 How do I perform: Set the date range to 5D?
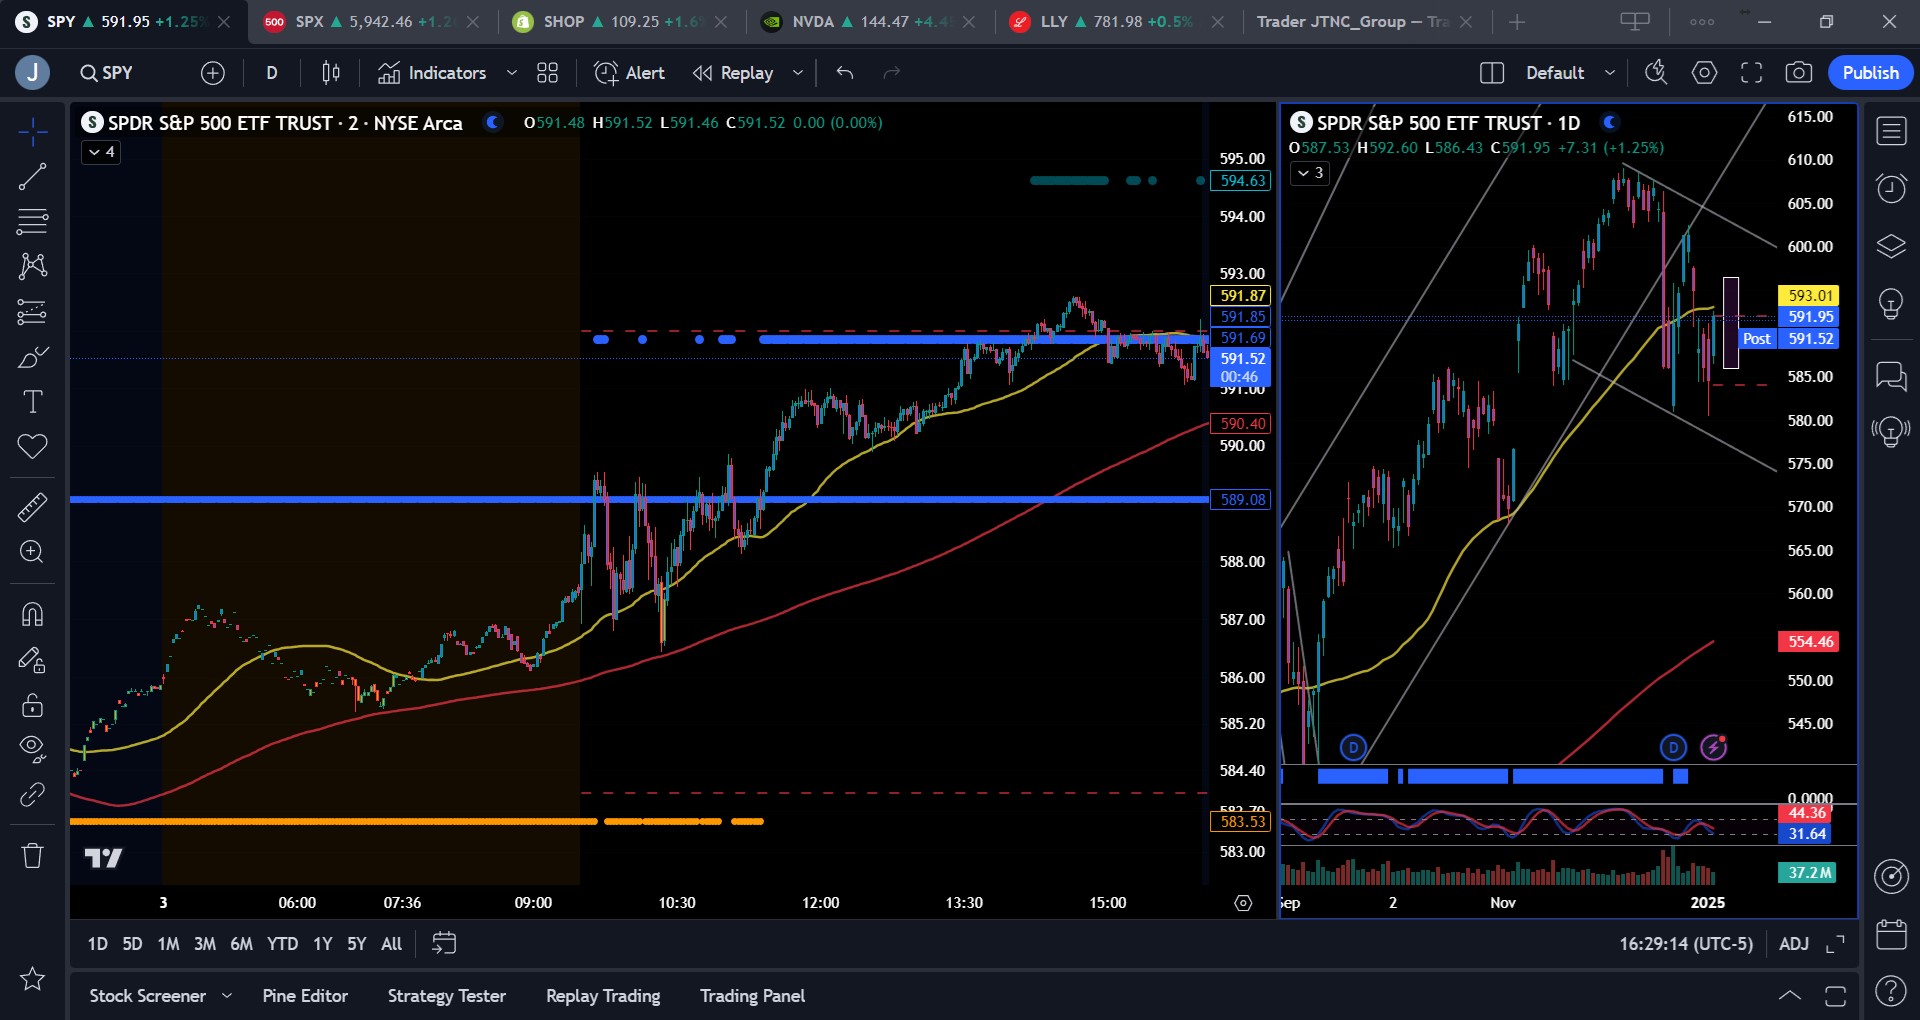[132, 944]
